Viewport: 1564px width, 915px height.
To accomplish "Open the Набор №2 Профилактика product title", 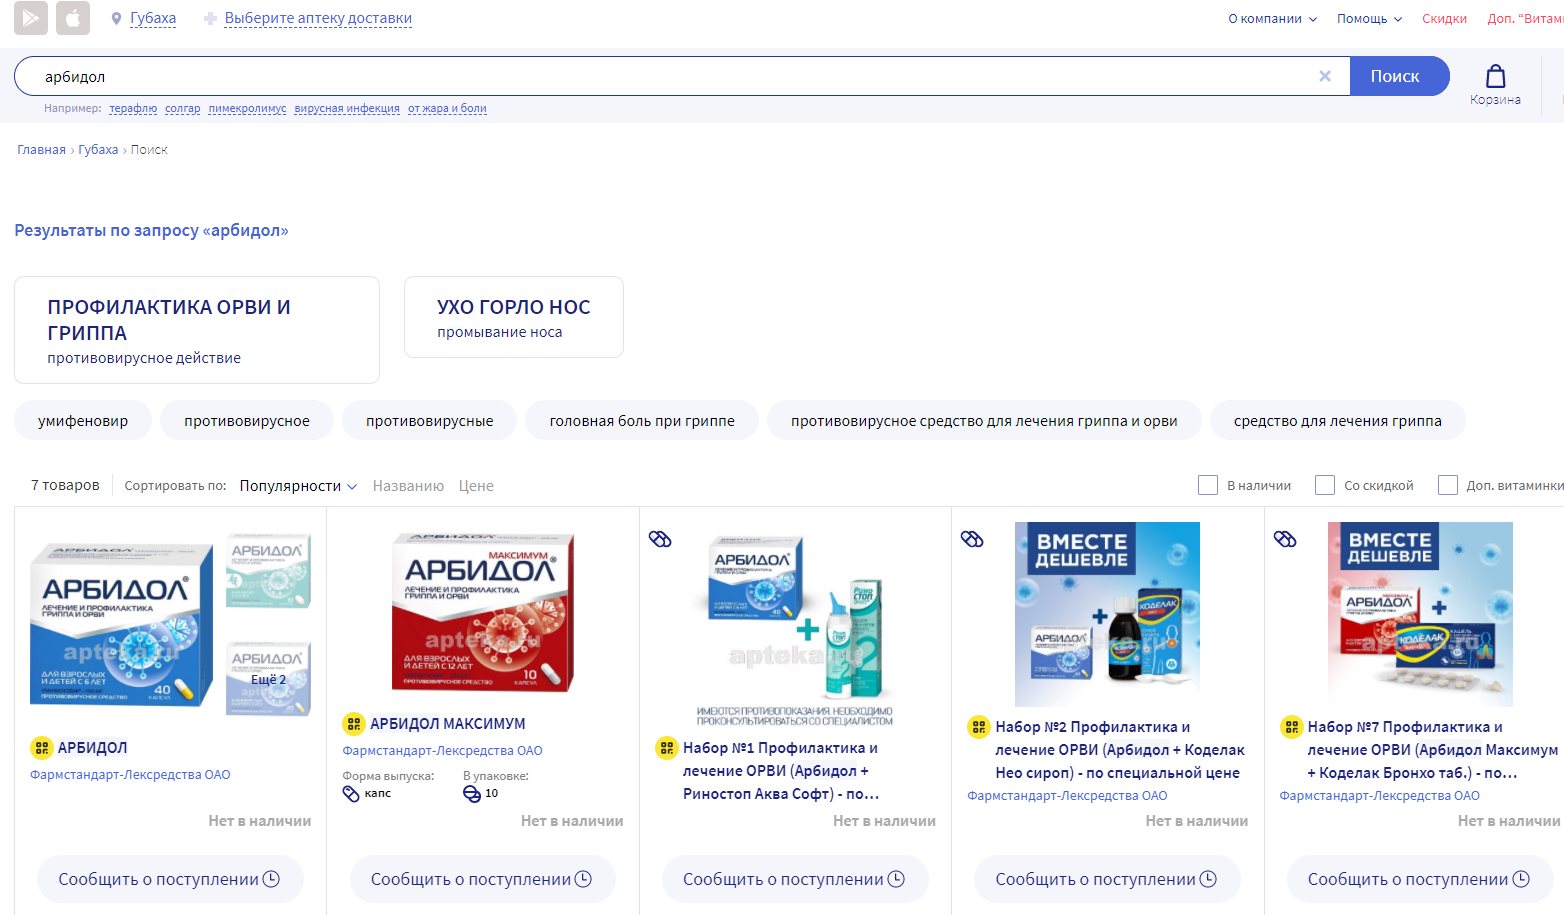I will (x=1120, y=750).
